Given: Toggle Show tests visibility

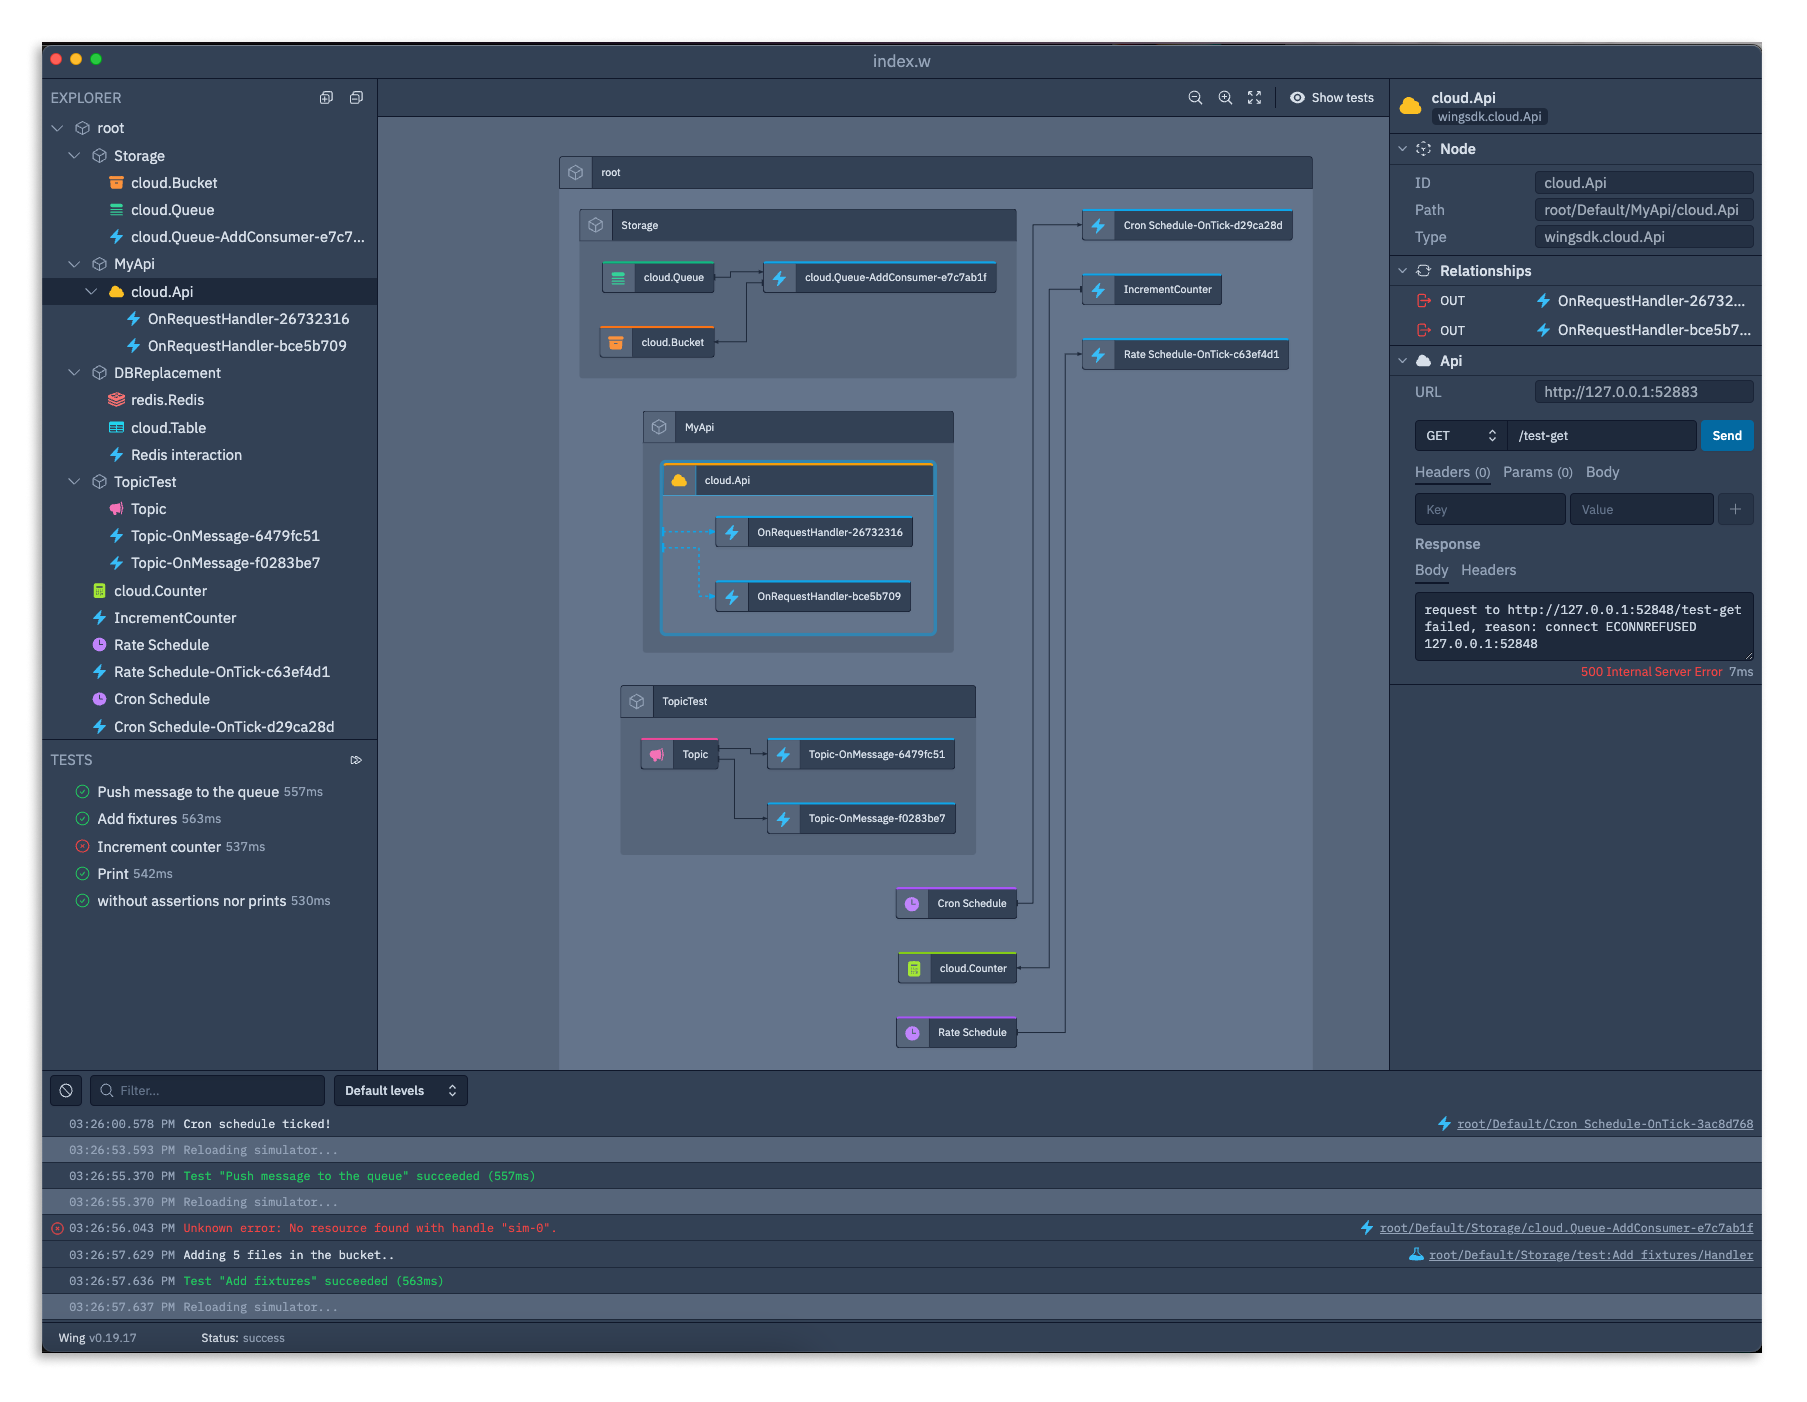Looking at the screenshot, I should (1332, 98).
